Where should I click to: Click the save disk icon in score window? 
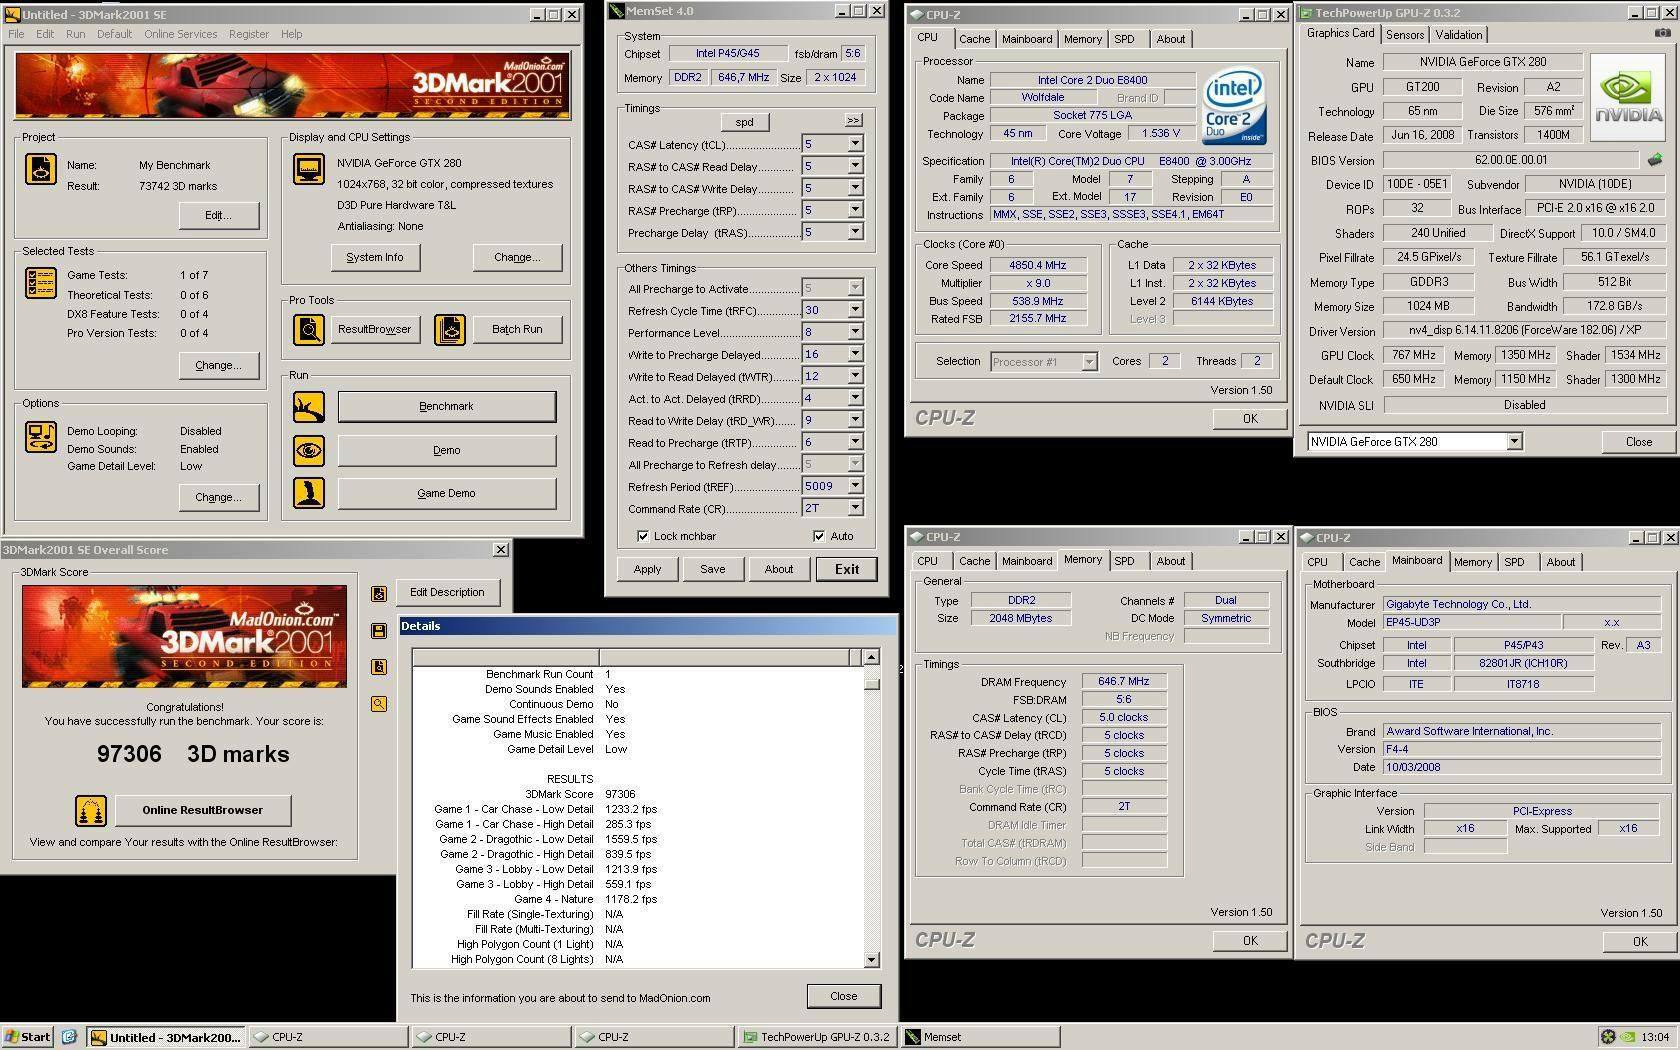[379, 630]
